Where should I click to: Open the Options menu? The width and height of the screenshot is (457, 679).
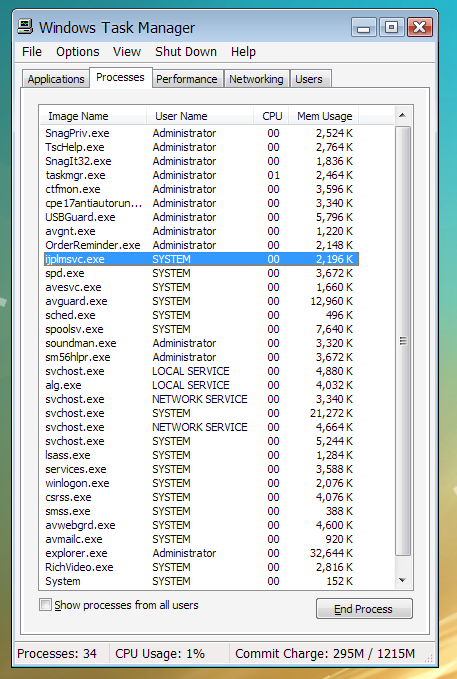(78, 52)
